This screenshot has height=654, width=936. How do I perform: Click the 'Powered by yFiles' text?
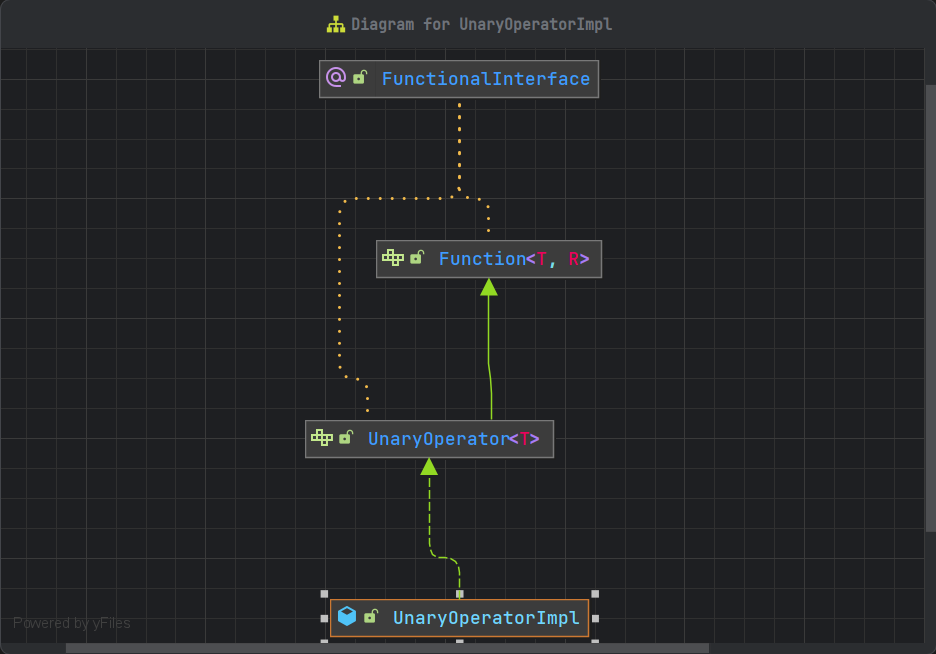click(x=71, y=623)
